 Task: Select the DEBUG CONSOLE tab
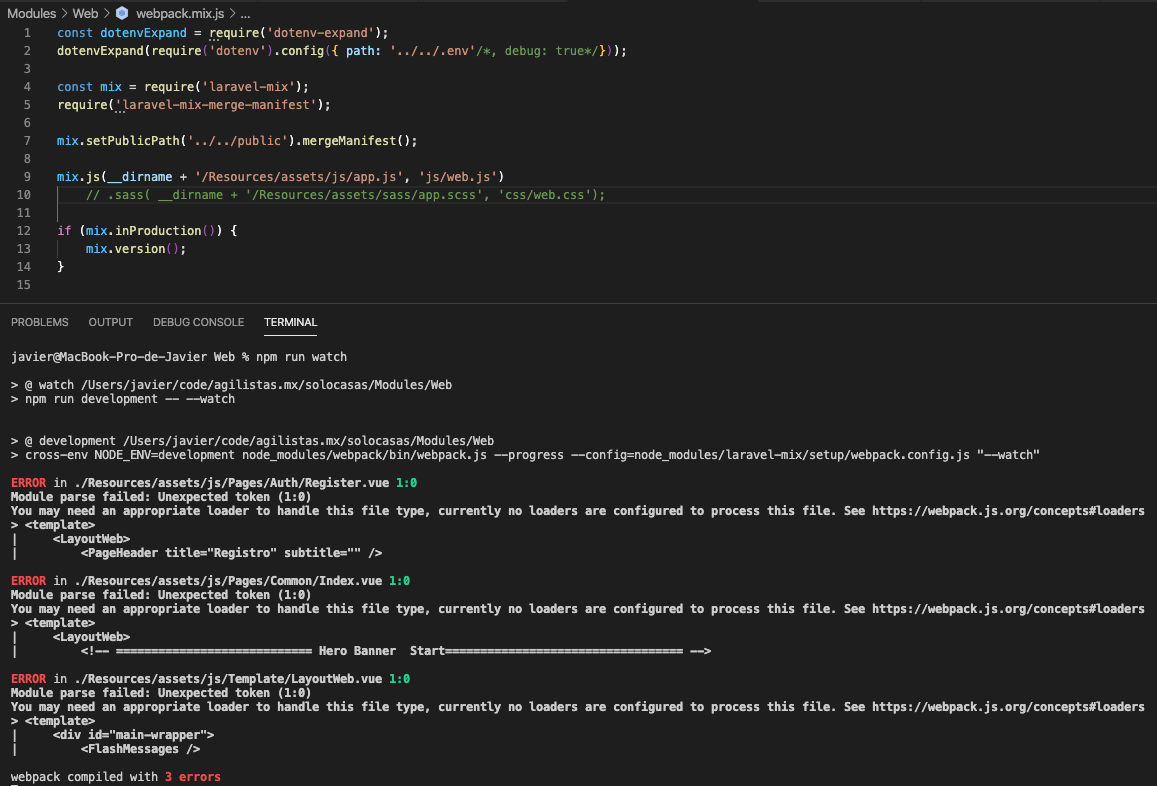(x=198, y=322)
